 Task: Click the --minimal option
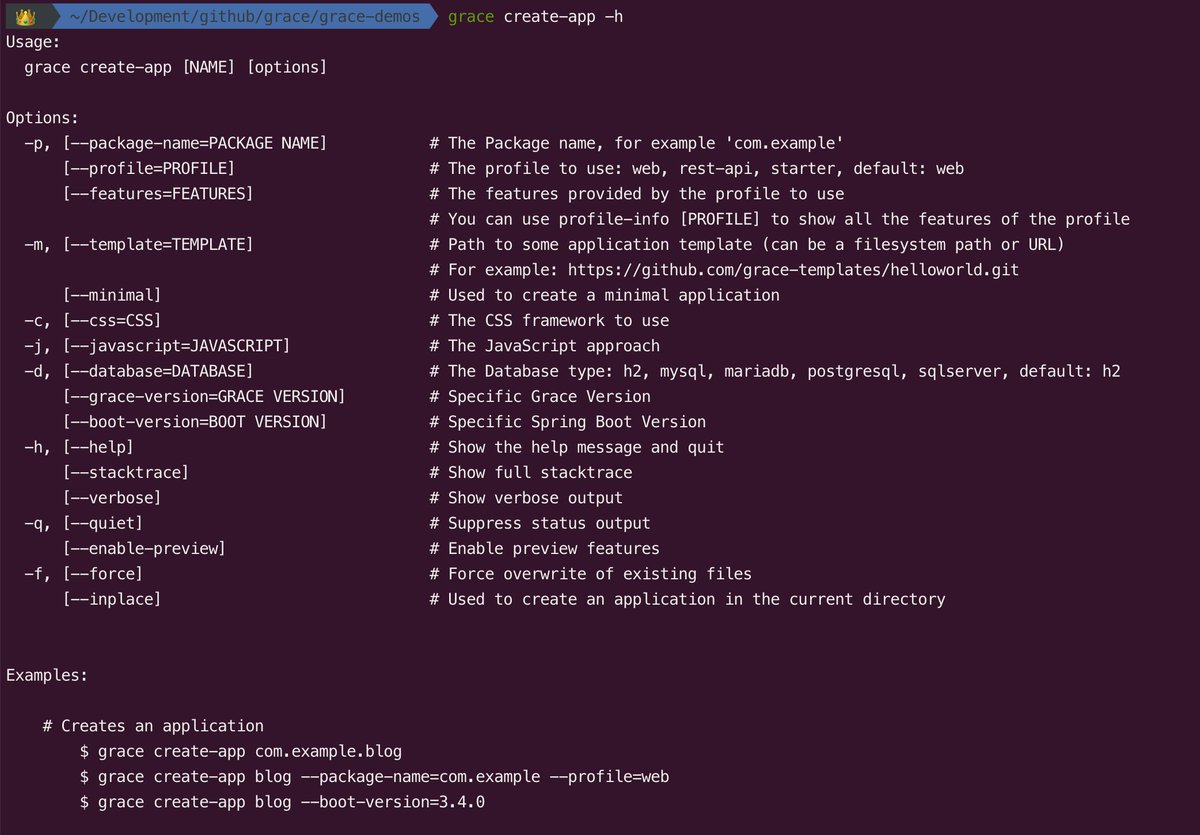[x=111, y=295]
